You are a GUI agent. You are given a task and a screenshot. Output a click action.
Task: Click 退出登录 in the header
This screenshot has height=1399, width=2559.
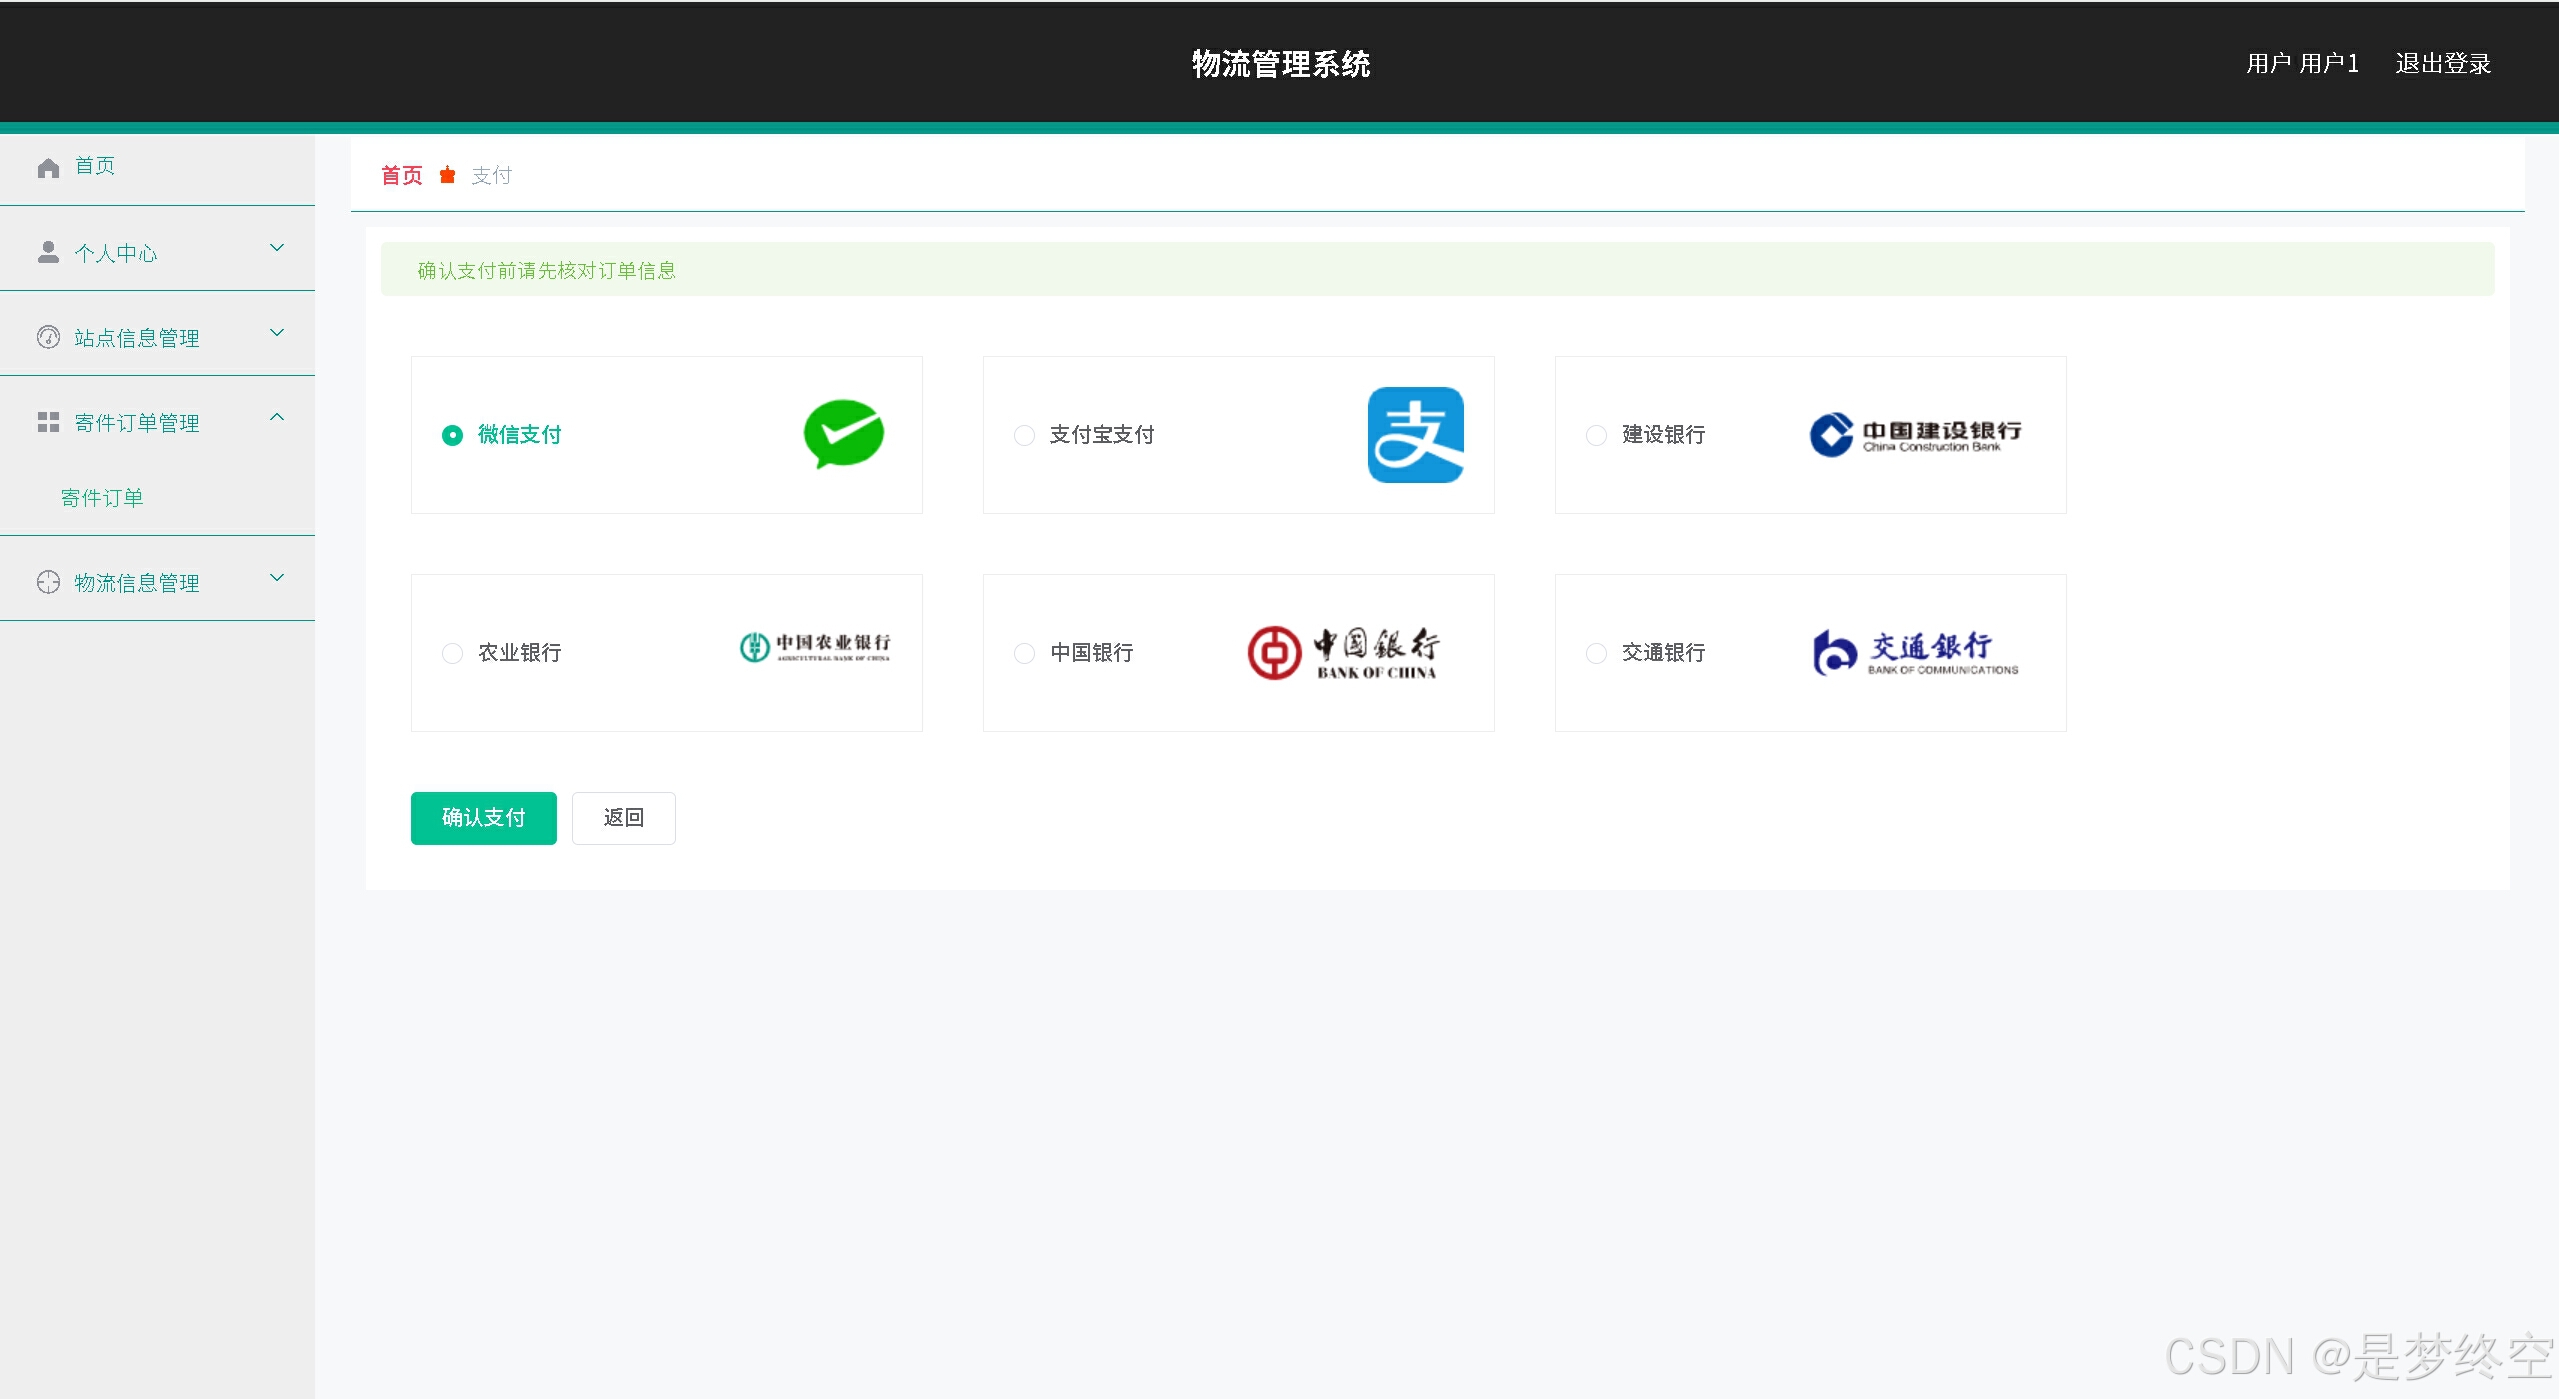[x=2442, y=64]
